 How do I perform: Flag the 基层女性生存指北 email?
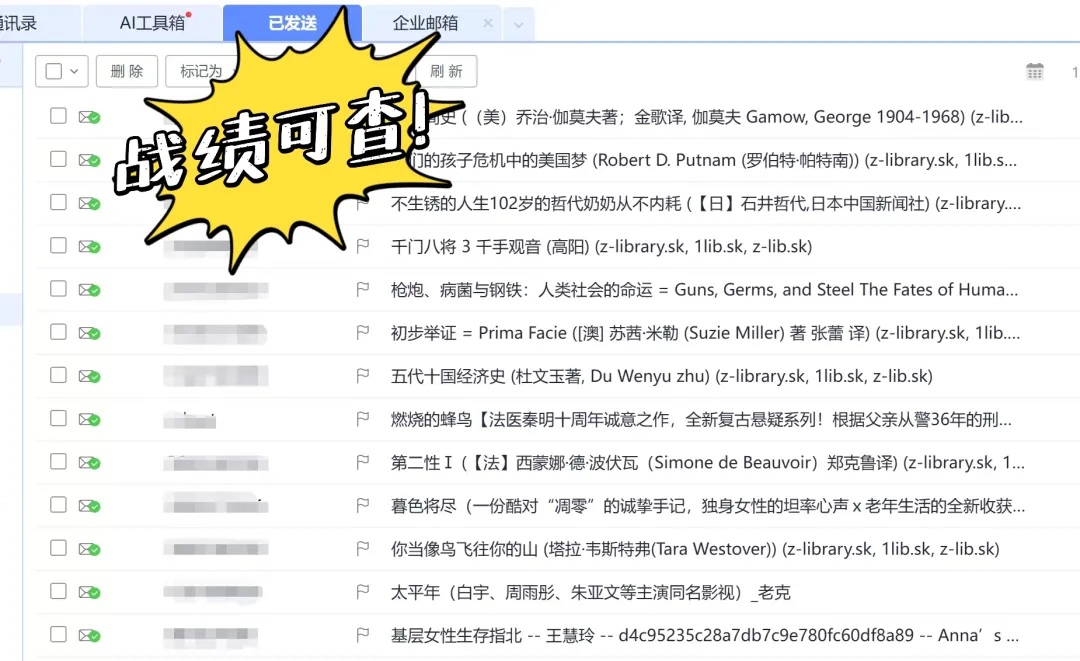[363, 635]
